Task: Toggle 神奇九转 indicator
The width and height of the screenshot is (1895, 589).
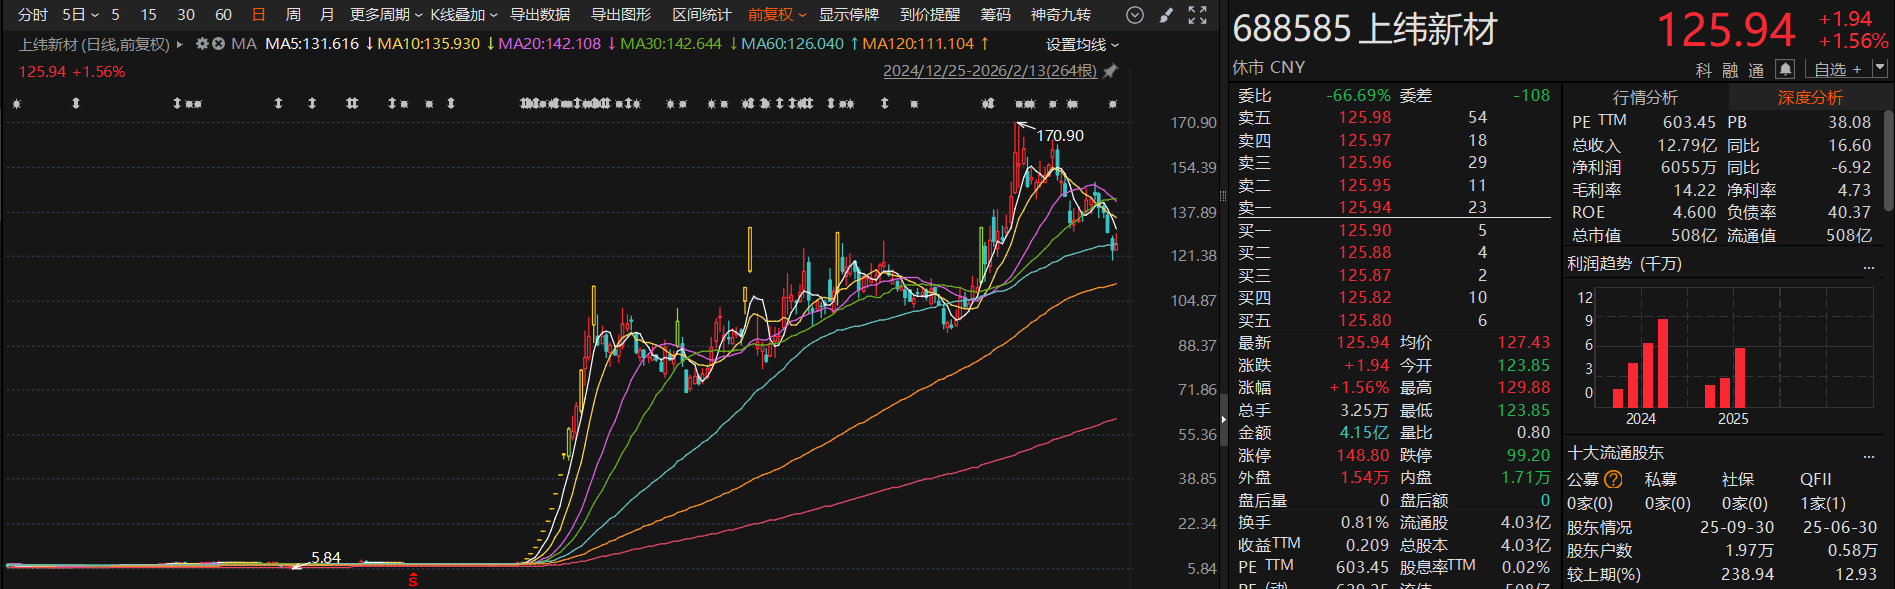Action: click(x=1060, y=15)
